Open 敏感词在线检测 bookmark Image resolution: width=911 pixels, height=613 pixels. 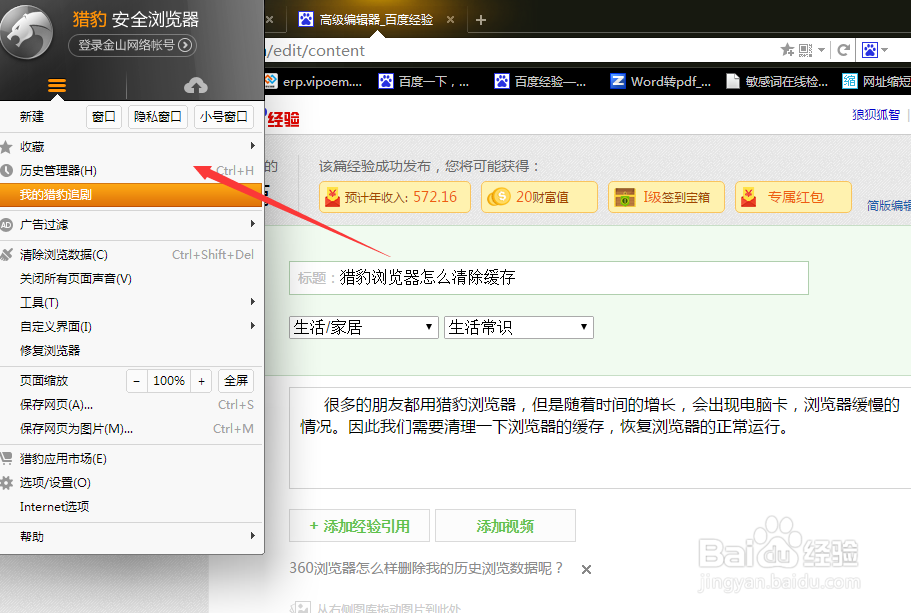[777, 81]
